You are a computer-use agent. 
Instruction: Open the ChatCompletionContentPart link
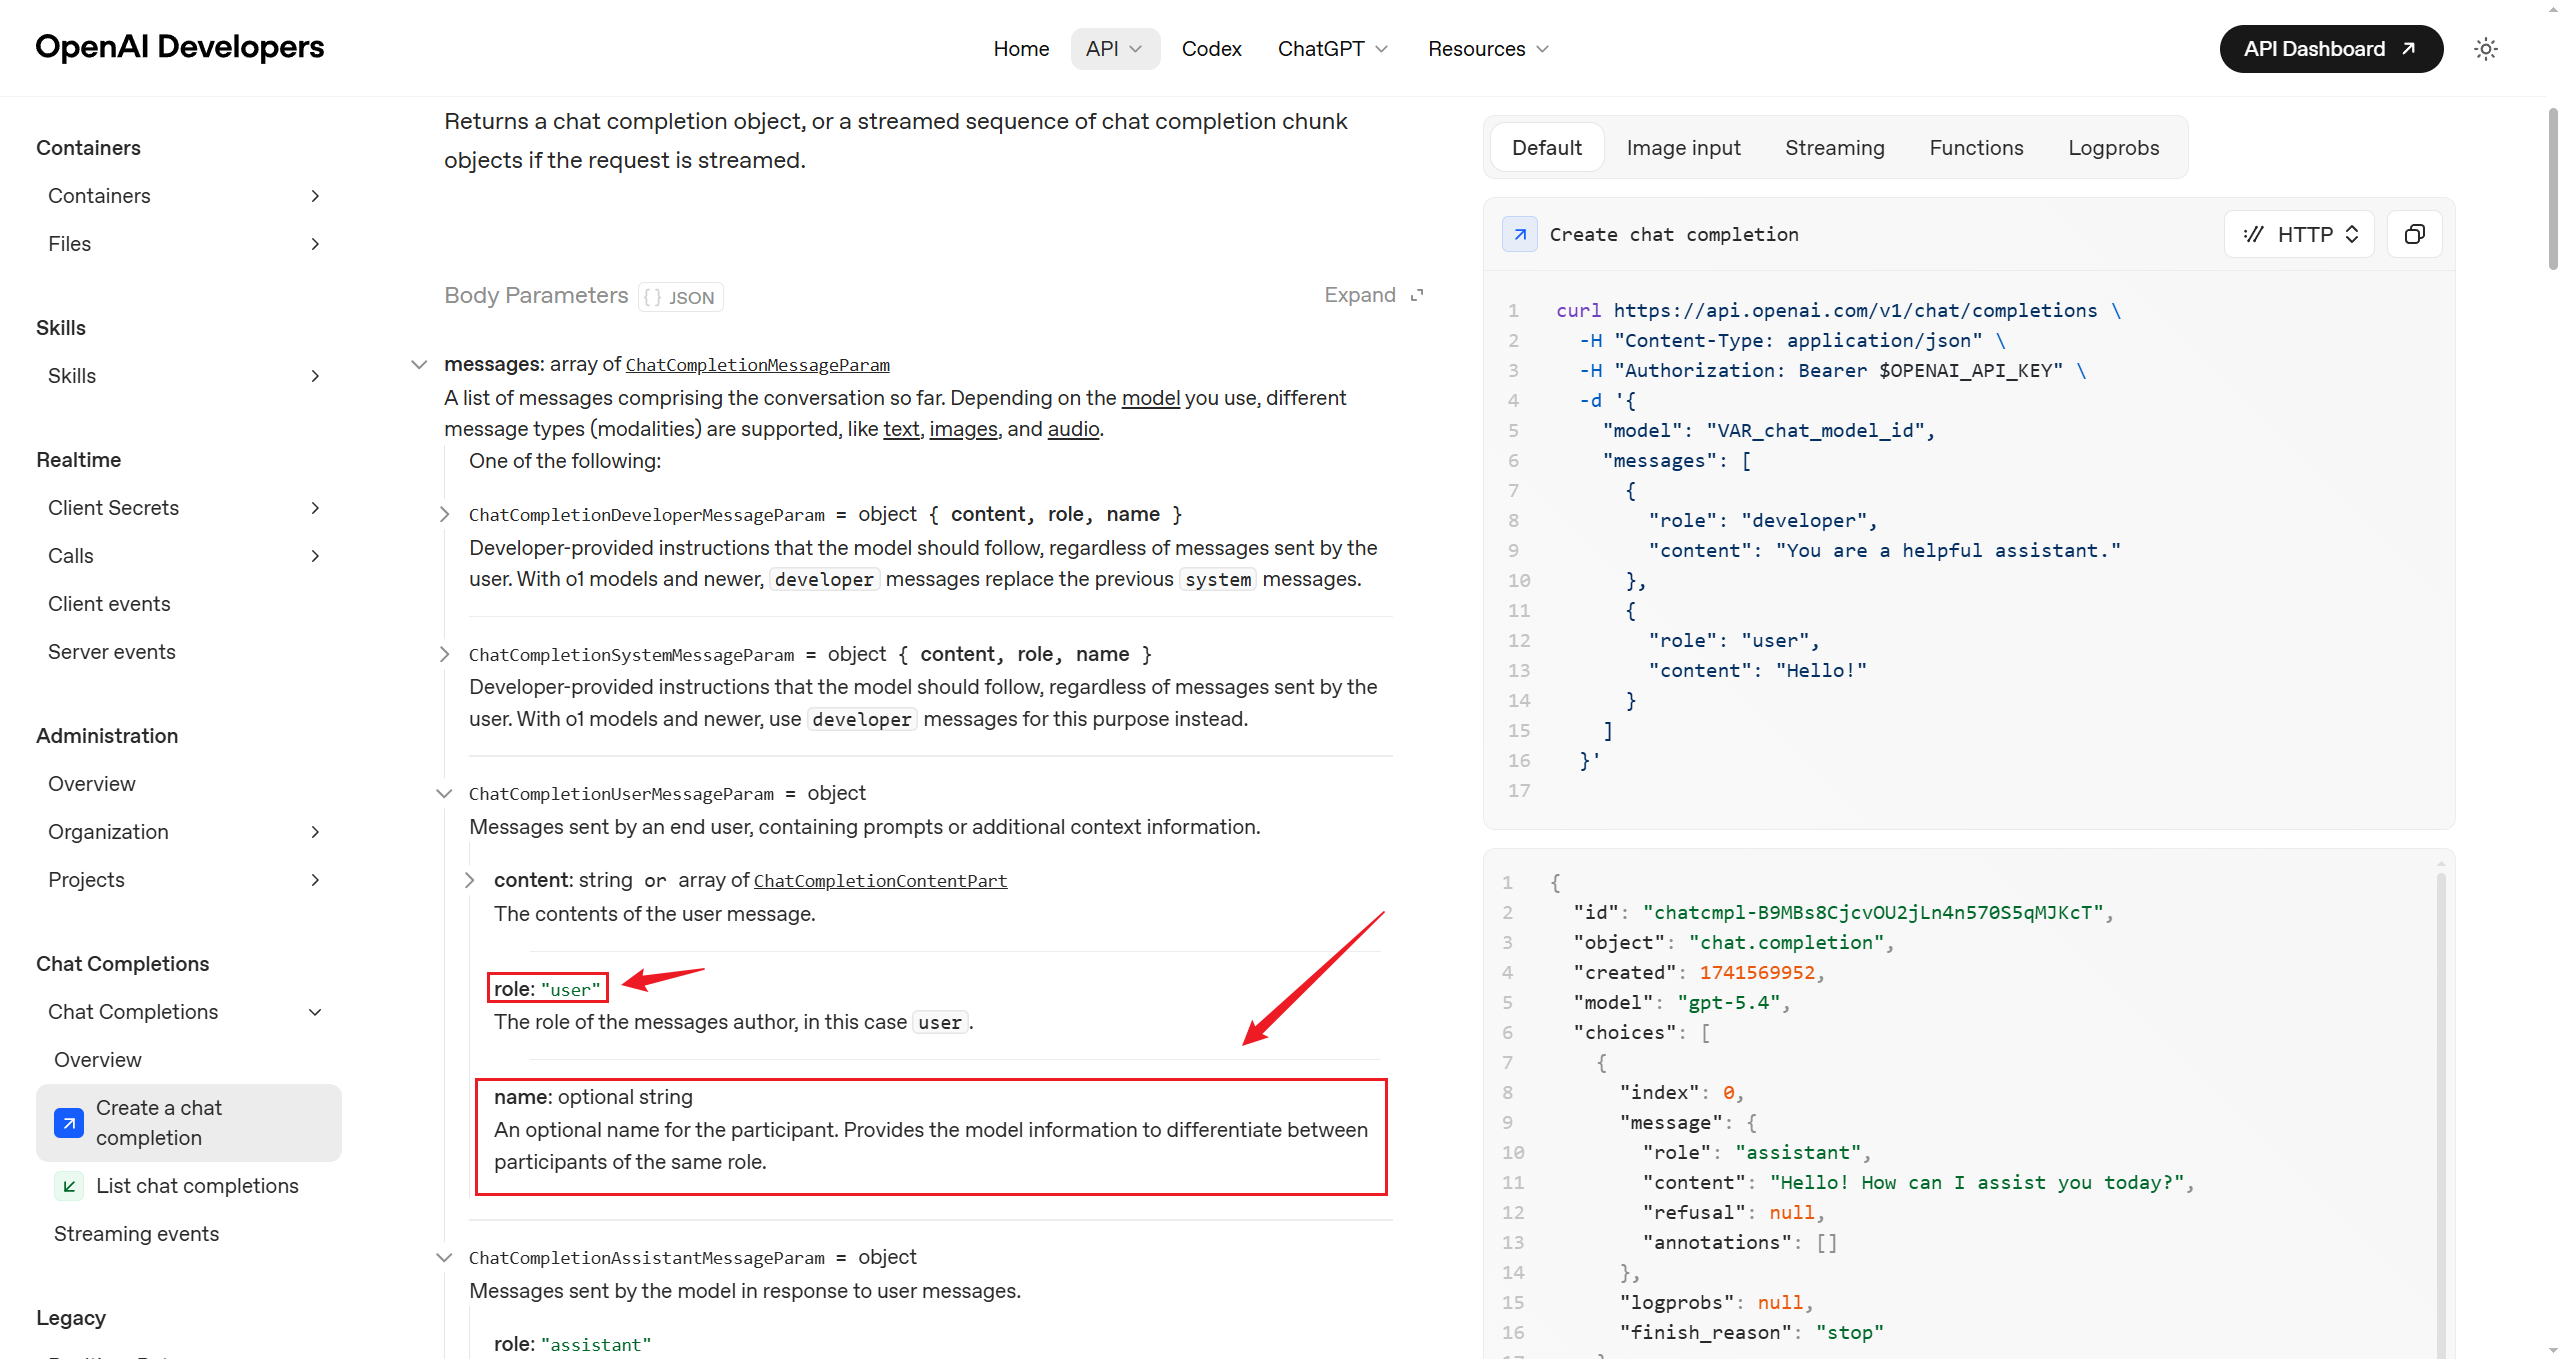coord(880,881)
